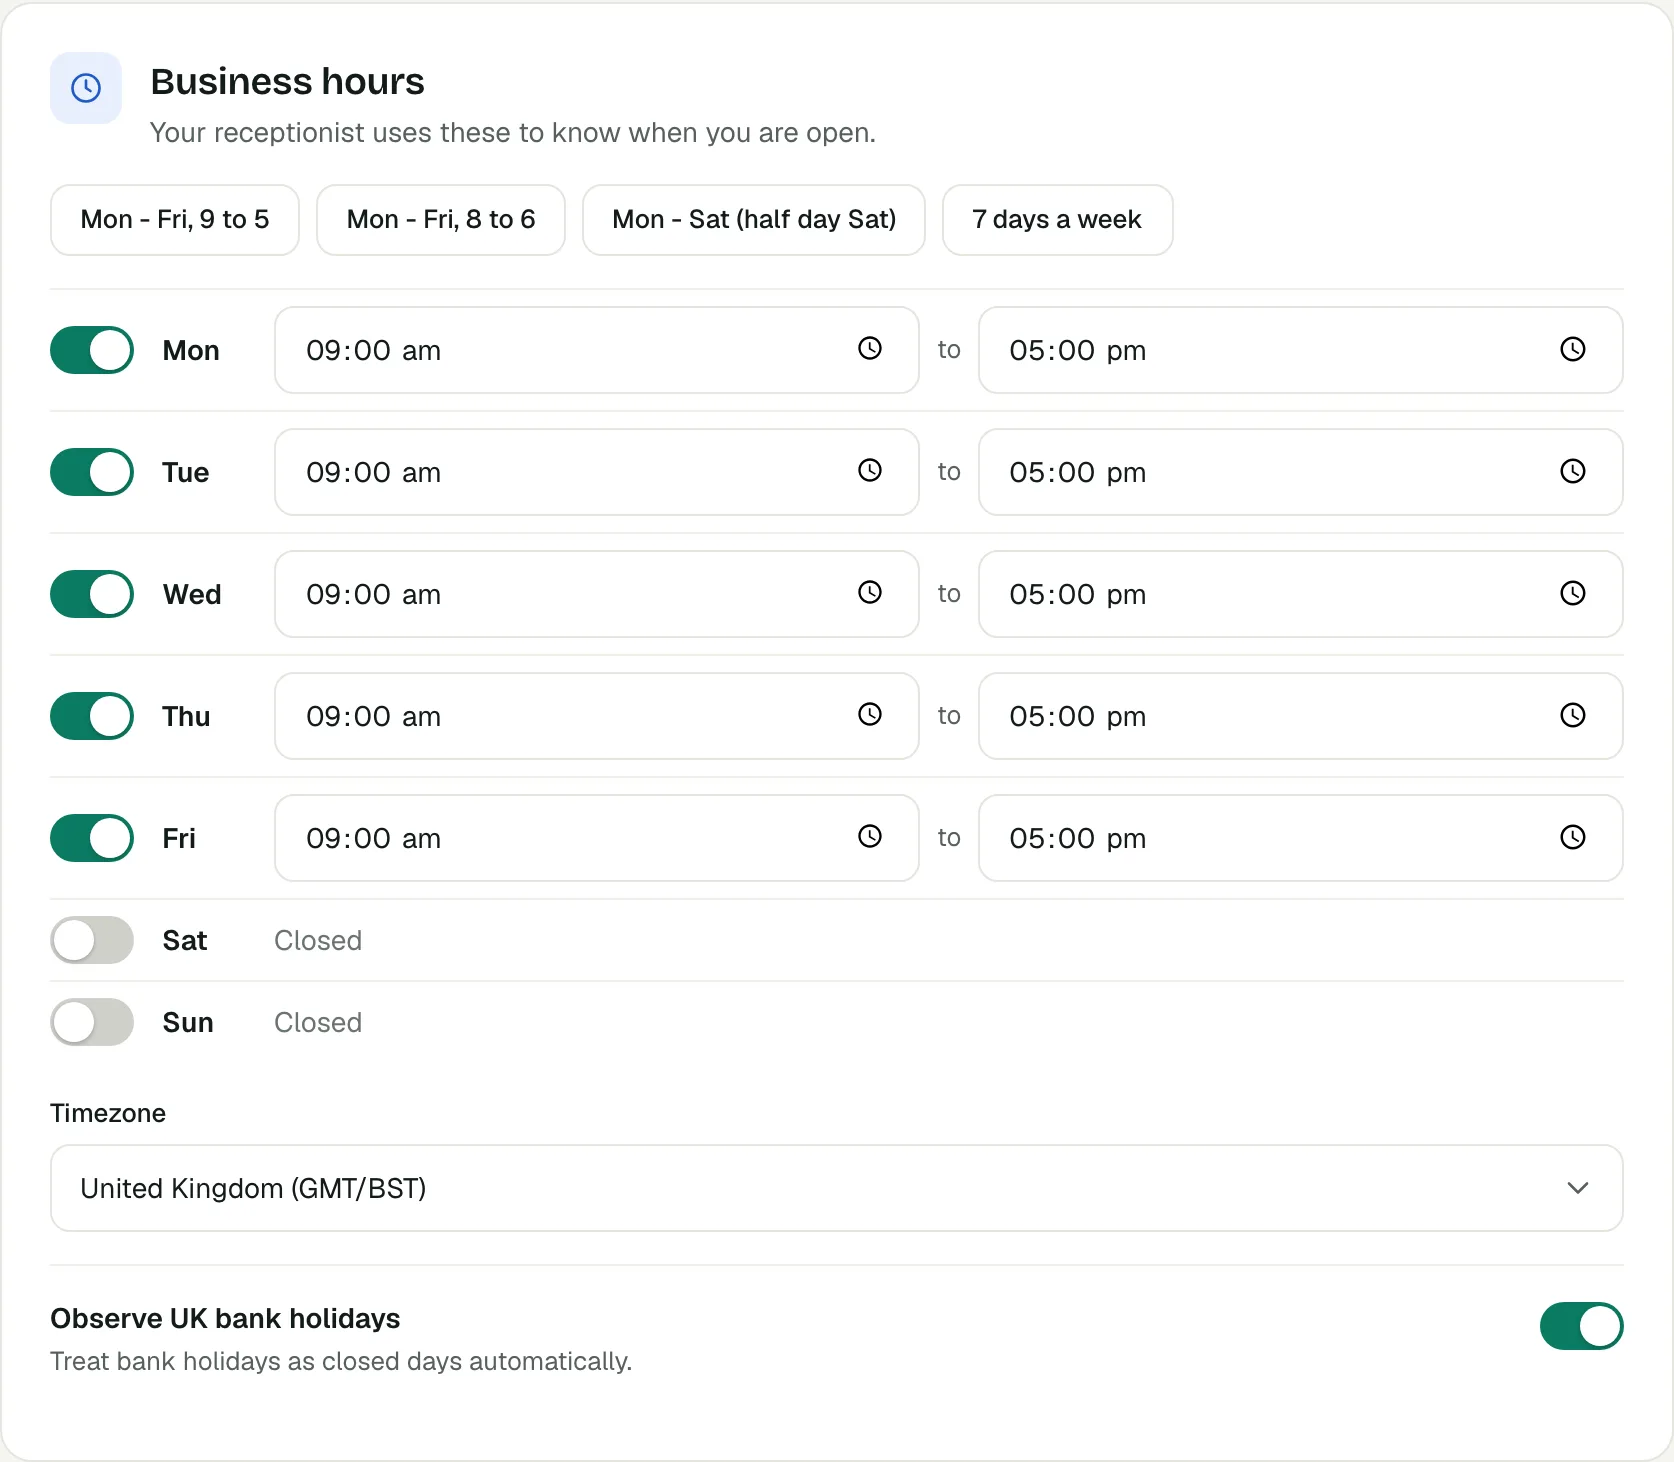Open time picker for Tuesday closing time
This screenshot has height=1462, width=1674.
coord(1573,471)
